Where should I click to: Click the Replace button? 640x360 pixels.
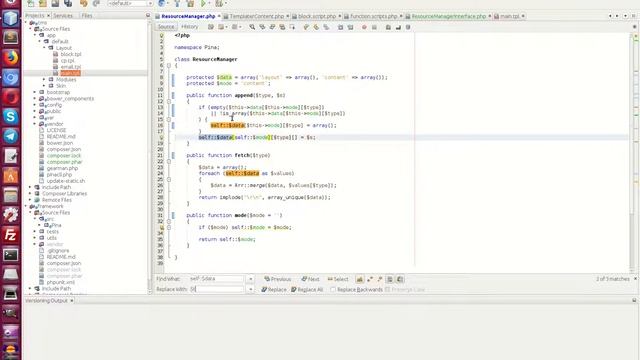[x=274, y=289]
